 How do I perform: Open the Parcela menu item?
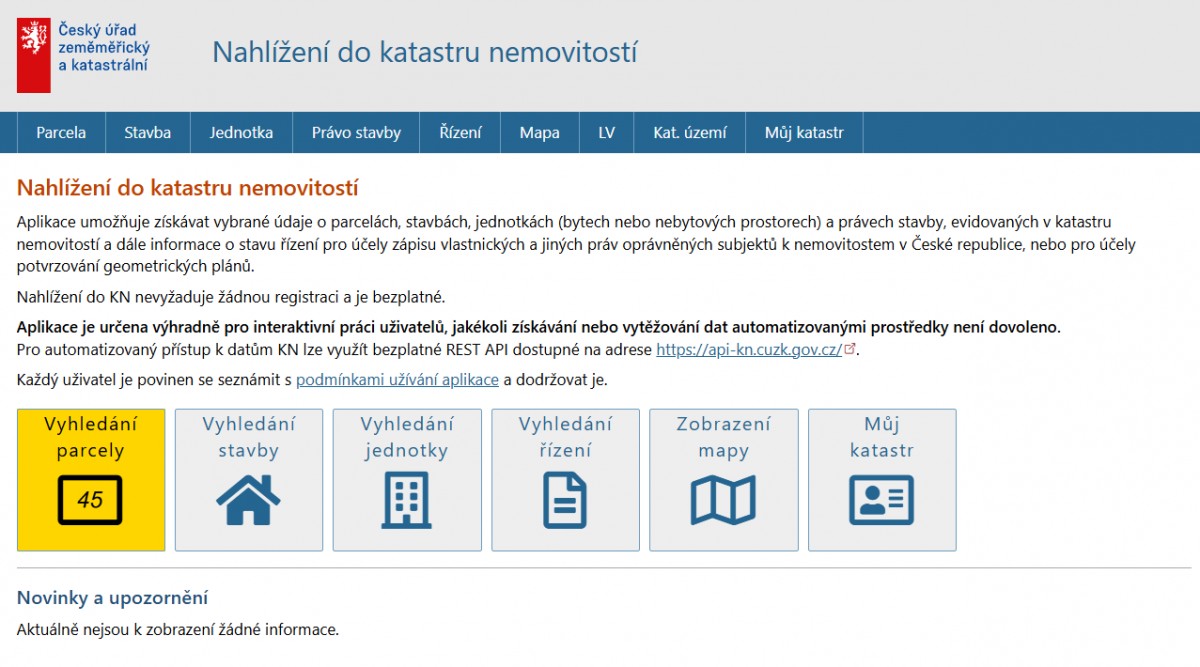point(61,132)
